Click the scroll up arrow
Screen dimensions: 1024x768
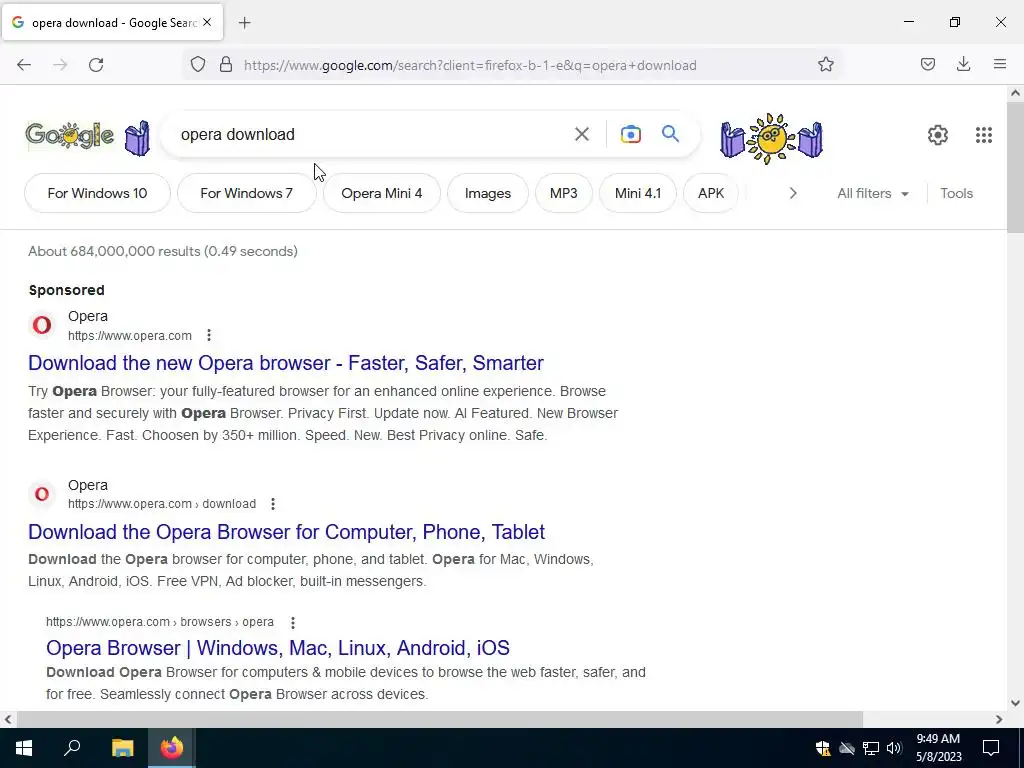click(x=1015, y=93)
